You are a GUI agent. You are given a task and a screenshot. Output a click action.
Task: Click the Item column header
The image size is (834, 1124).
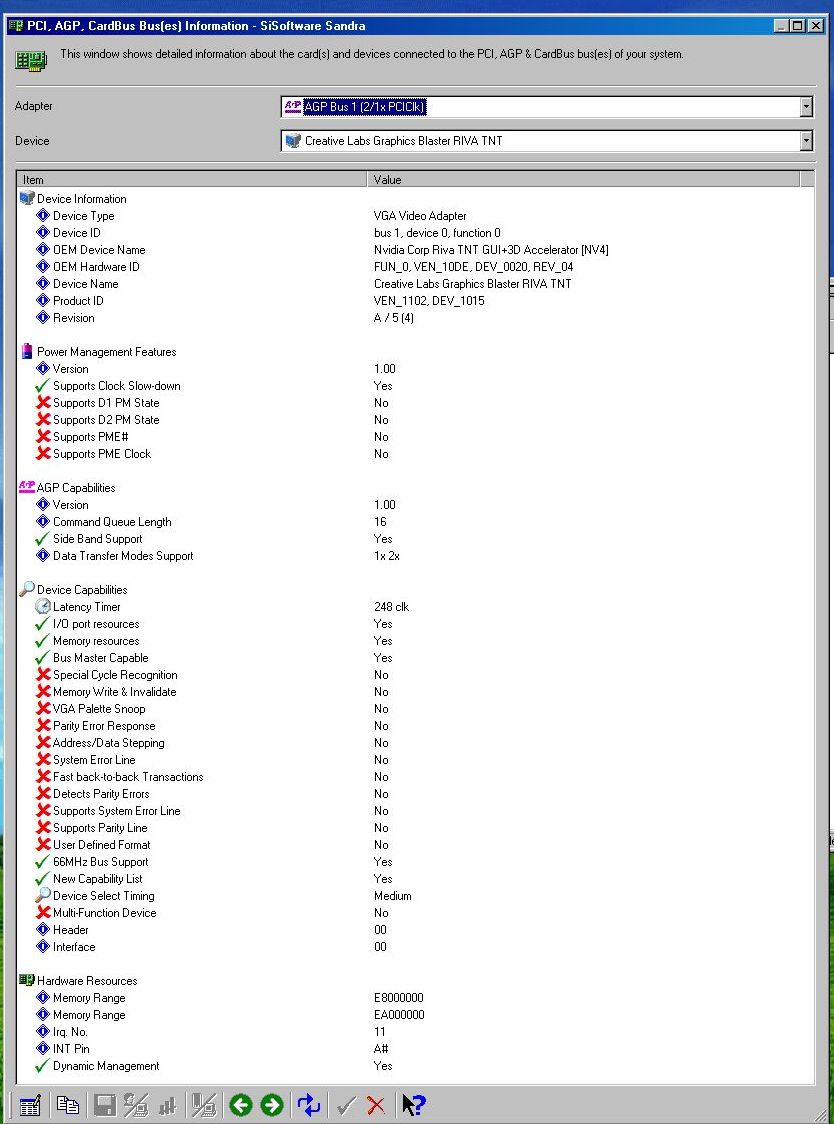191,179
